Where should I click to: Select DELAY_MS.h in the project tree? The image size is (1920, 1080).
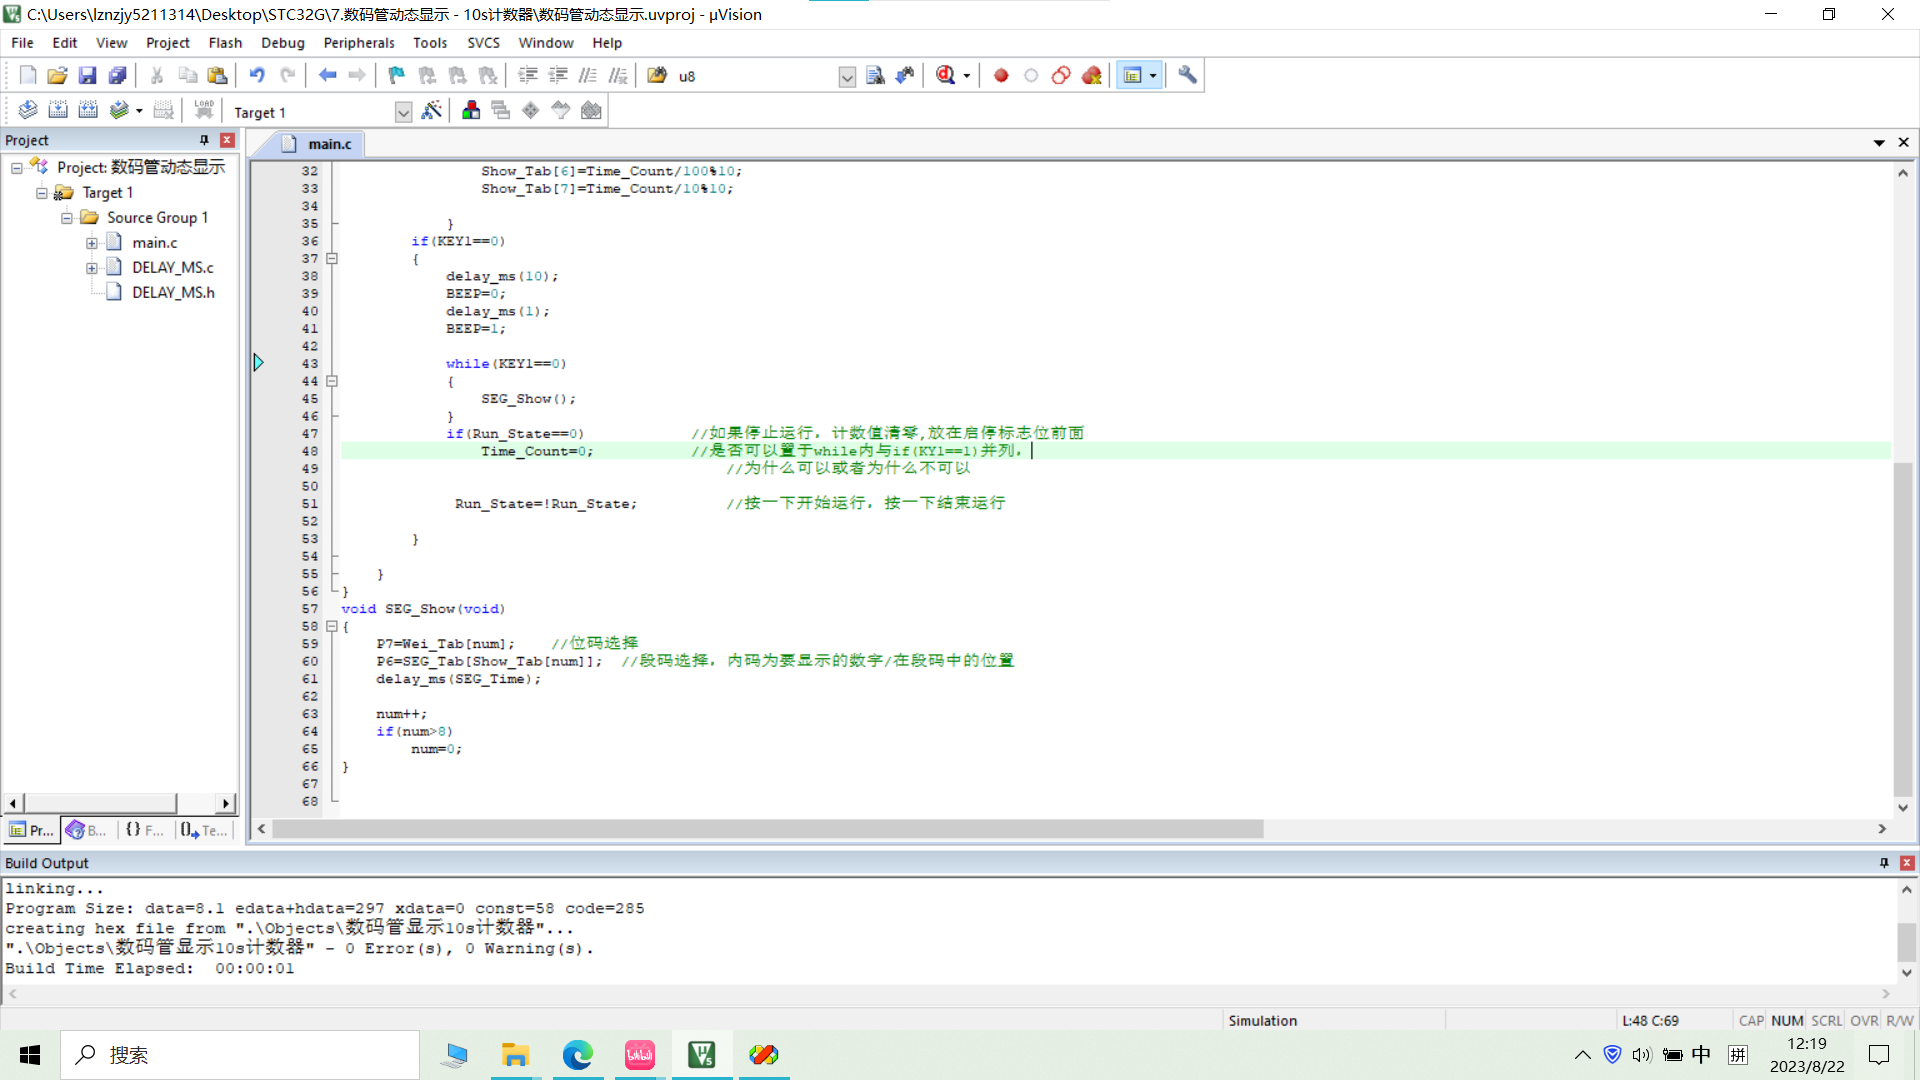(173, 293)
